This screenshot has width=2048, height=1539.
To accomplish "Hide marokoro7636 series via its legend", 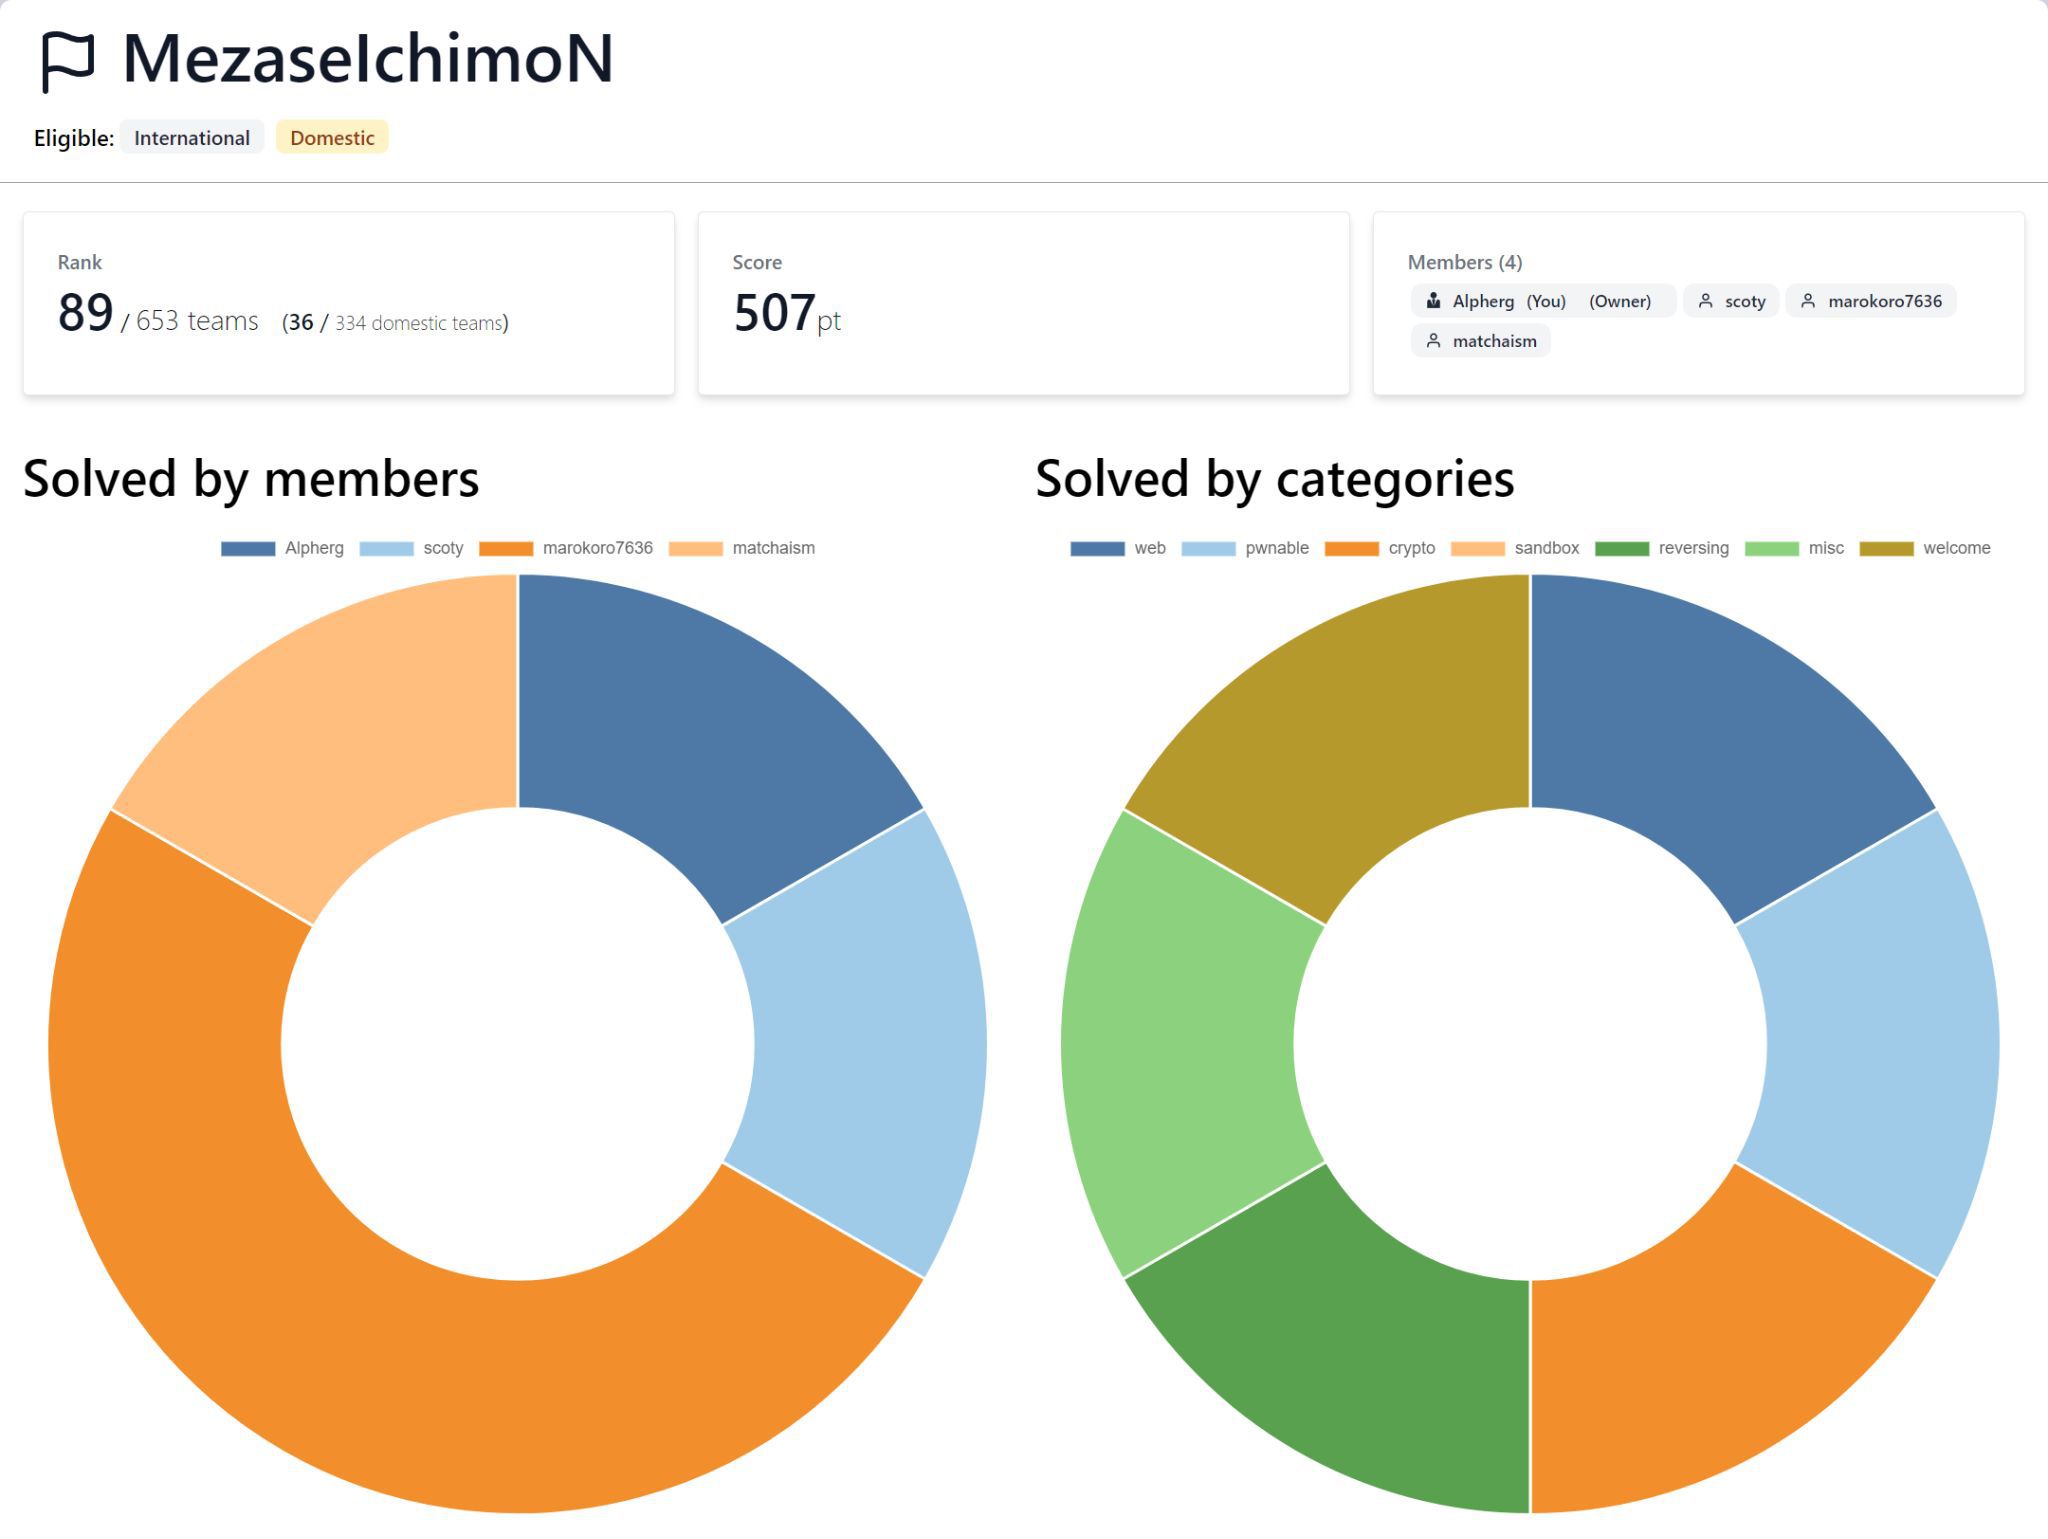I will click(x=566, y=548).
